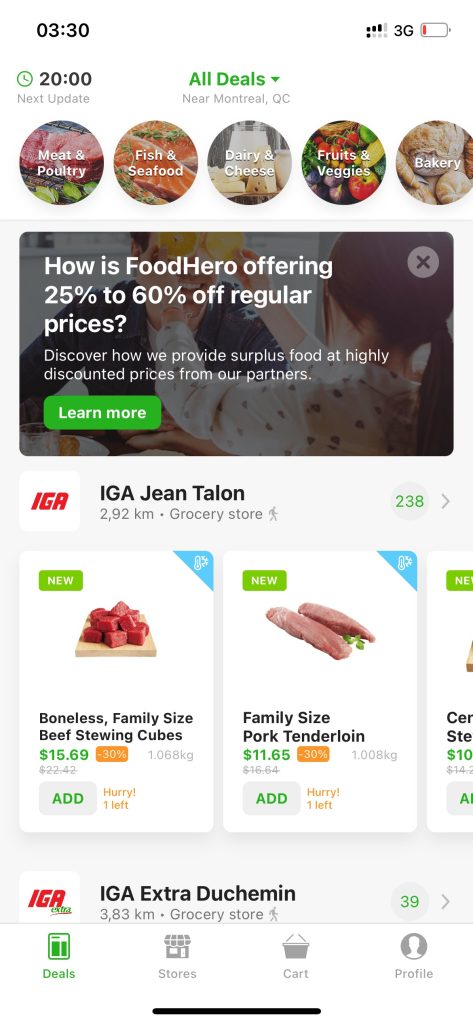Tap the IGA Jean Talon store logo
473x1024 pixels.
[50, 501]
